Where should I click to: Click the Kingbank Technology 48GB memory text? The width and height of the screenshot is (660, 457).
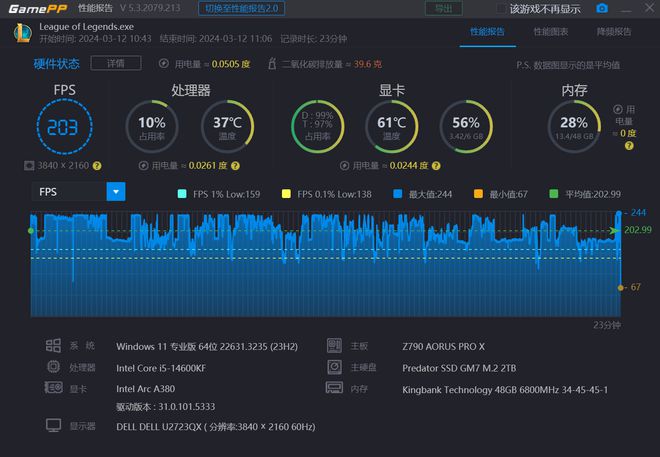pos(505,390)
